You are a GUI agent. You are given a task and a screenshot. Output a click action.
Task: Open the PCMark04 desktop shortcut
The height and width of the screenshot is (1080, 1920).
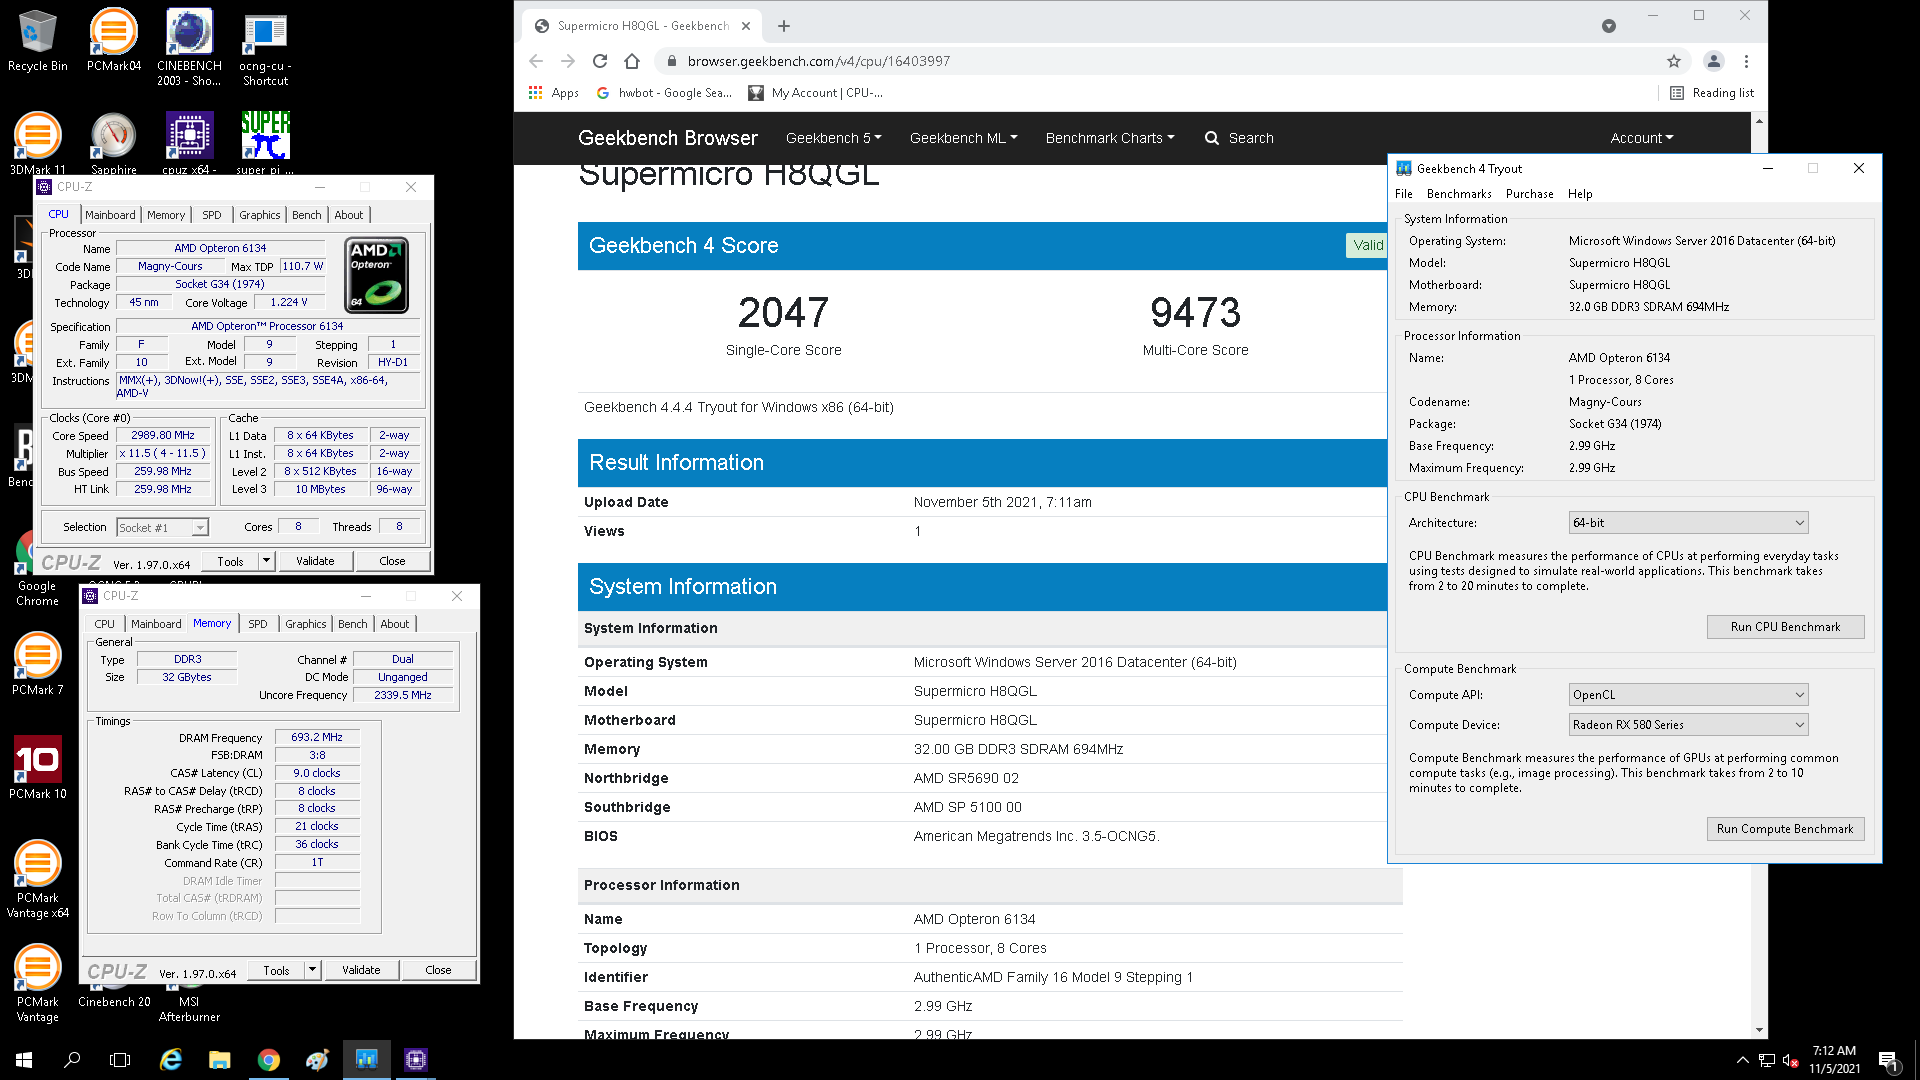114,42
